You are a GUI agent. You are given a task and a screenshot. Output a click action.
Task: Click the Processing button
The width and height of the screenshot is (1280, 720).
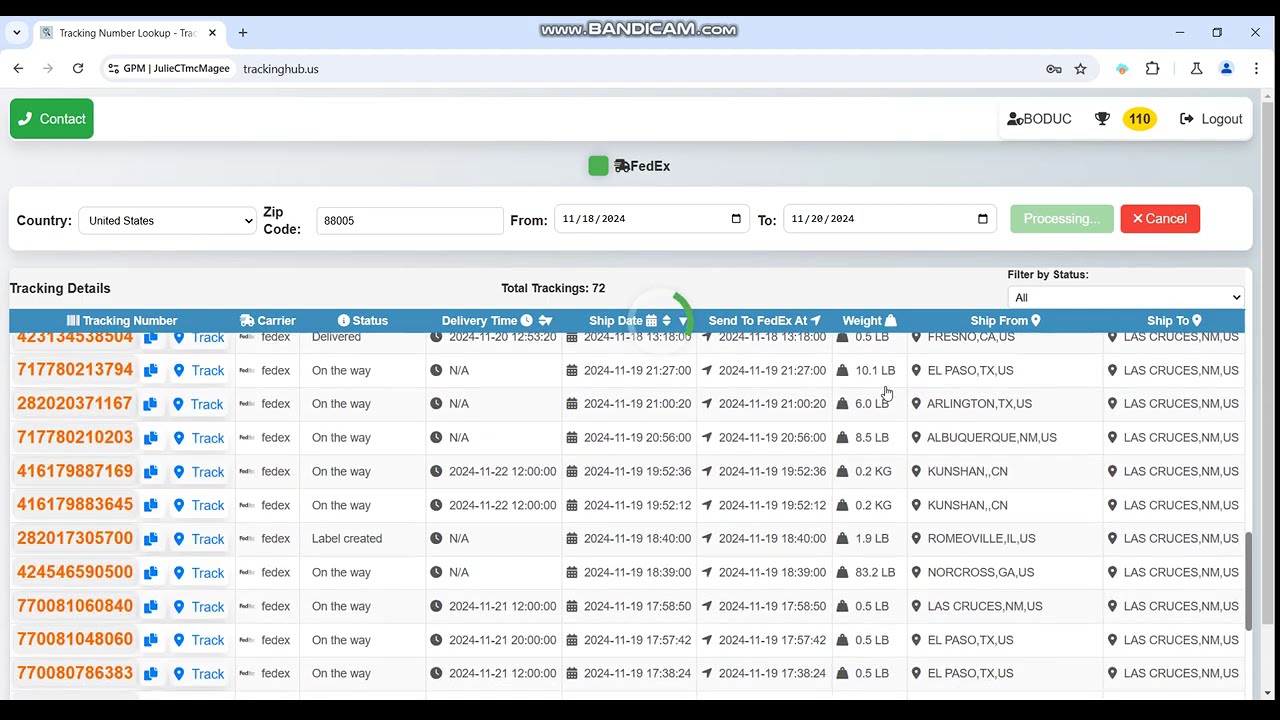point(1062,219)
